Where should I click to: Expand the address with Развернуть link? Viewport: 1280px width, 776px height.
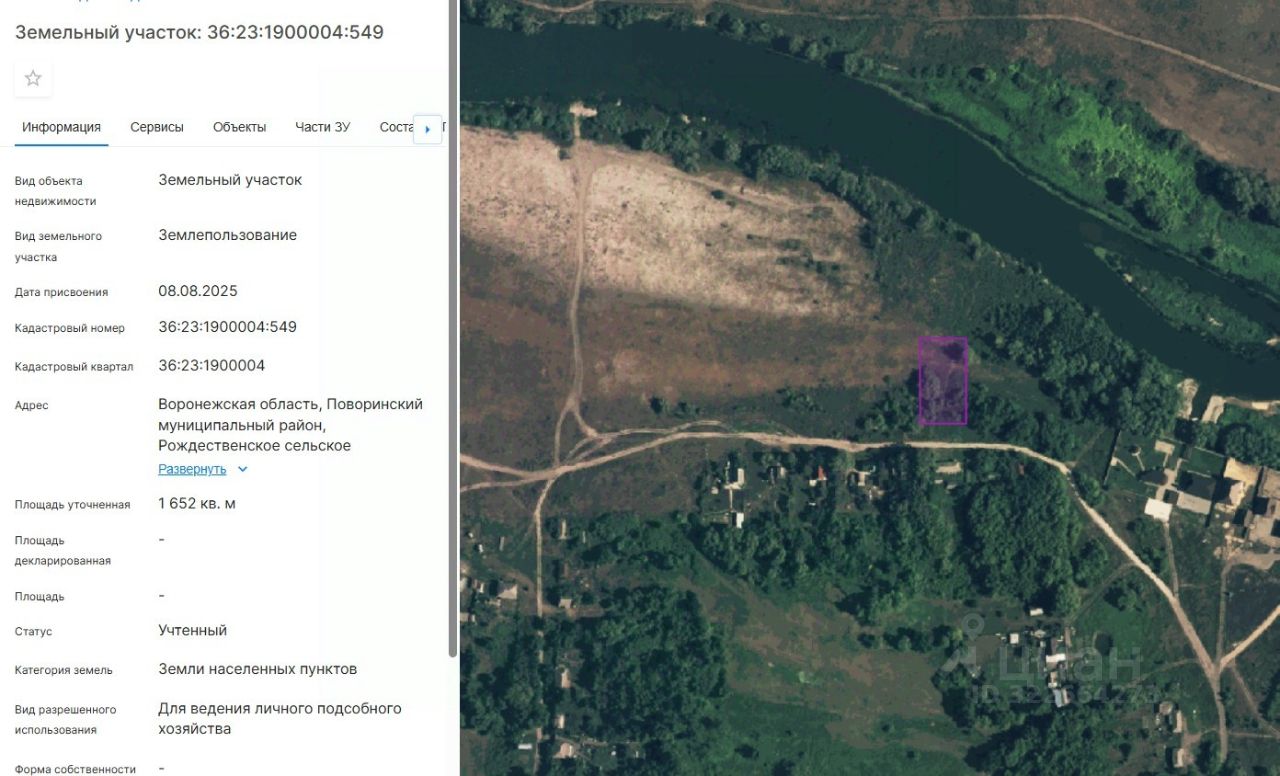point(192,469)
